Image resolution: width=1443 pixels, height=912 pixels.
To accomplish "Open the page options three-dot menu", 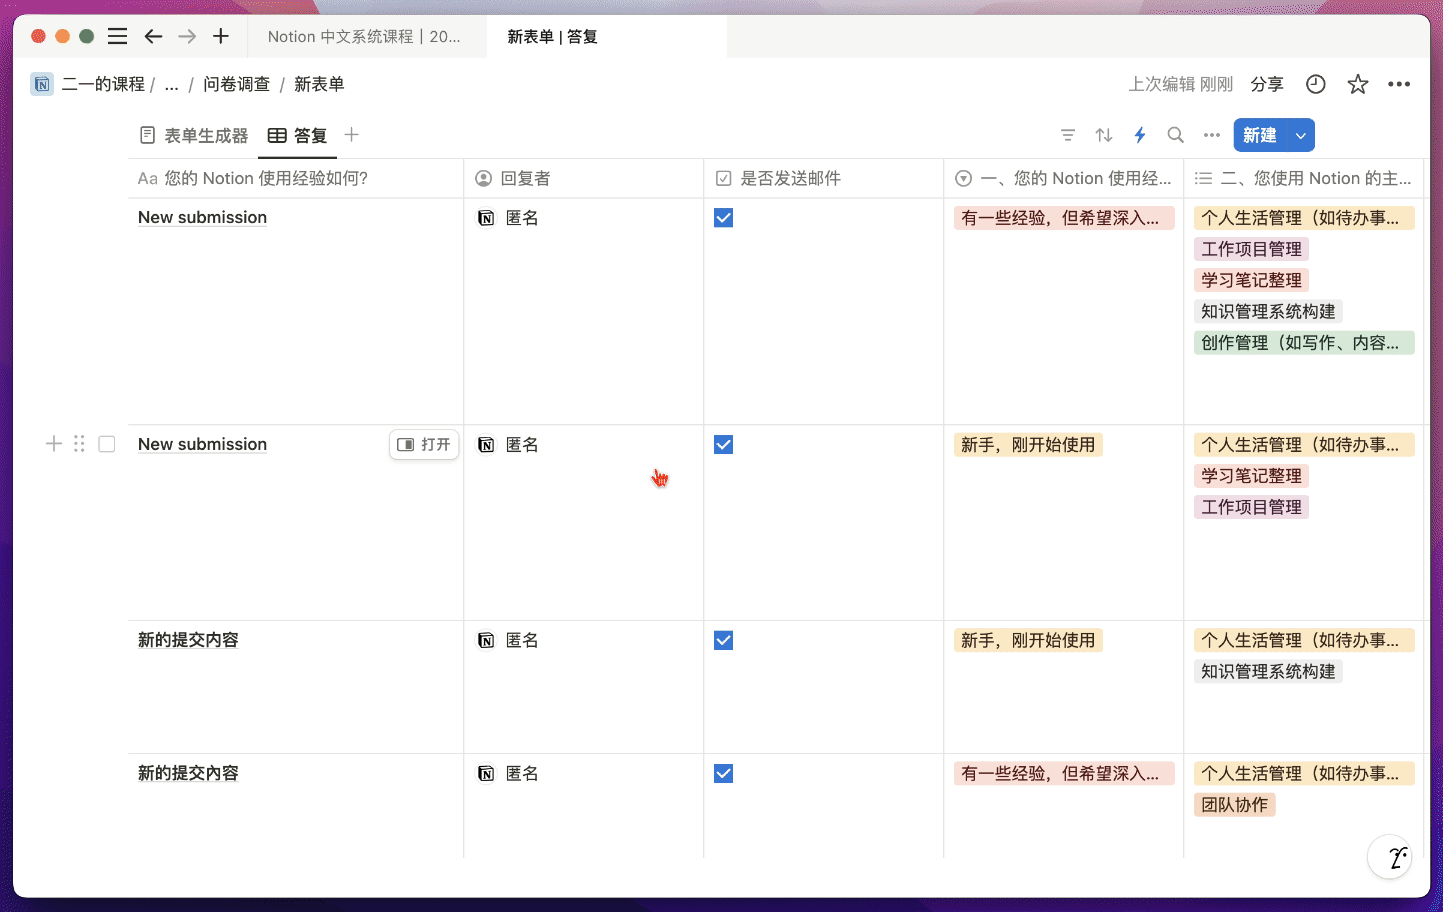I will click(x=1399, y=84).
